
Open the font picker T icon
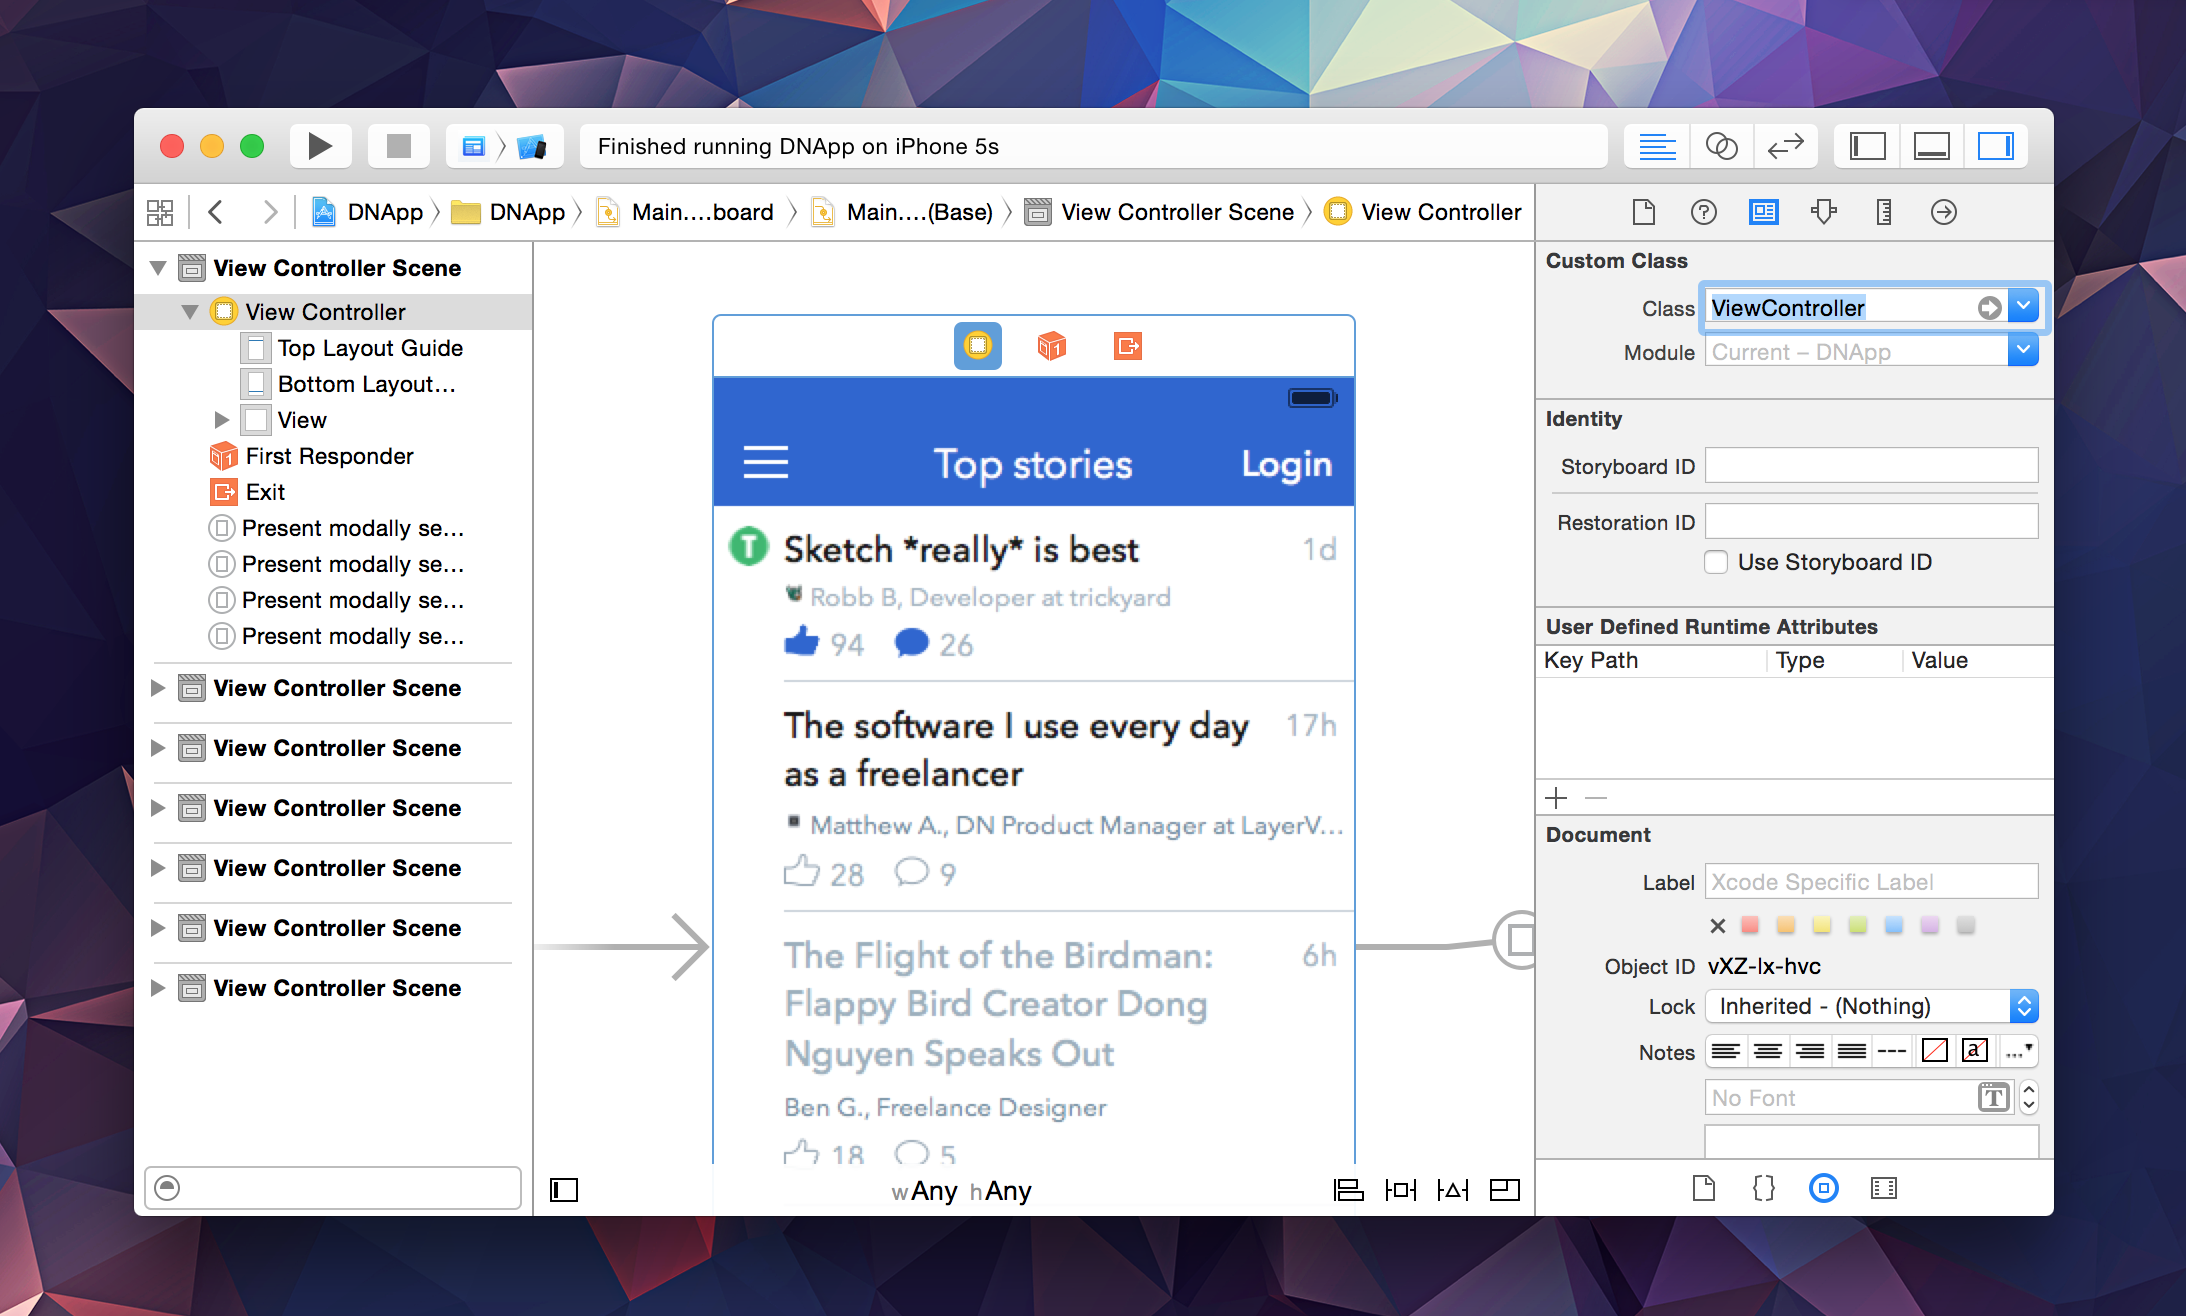[1993, 1098]
